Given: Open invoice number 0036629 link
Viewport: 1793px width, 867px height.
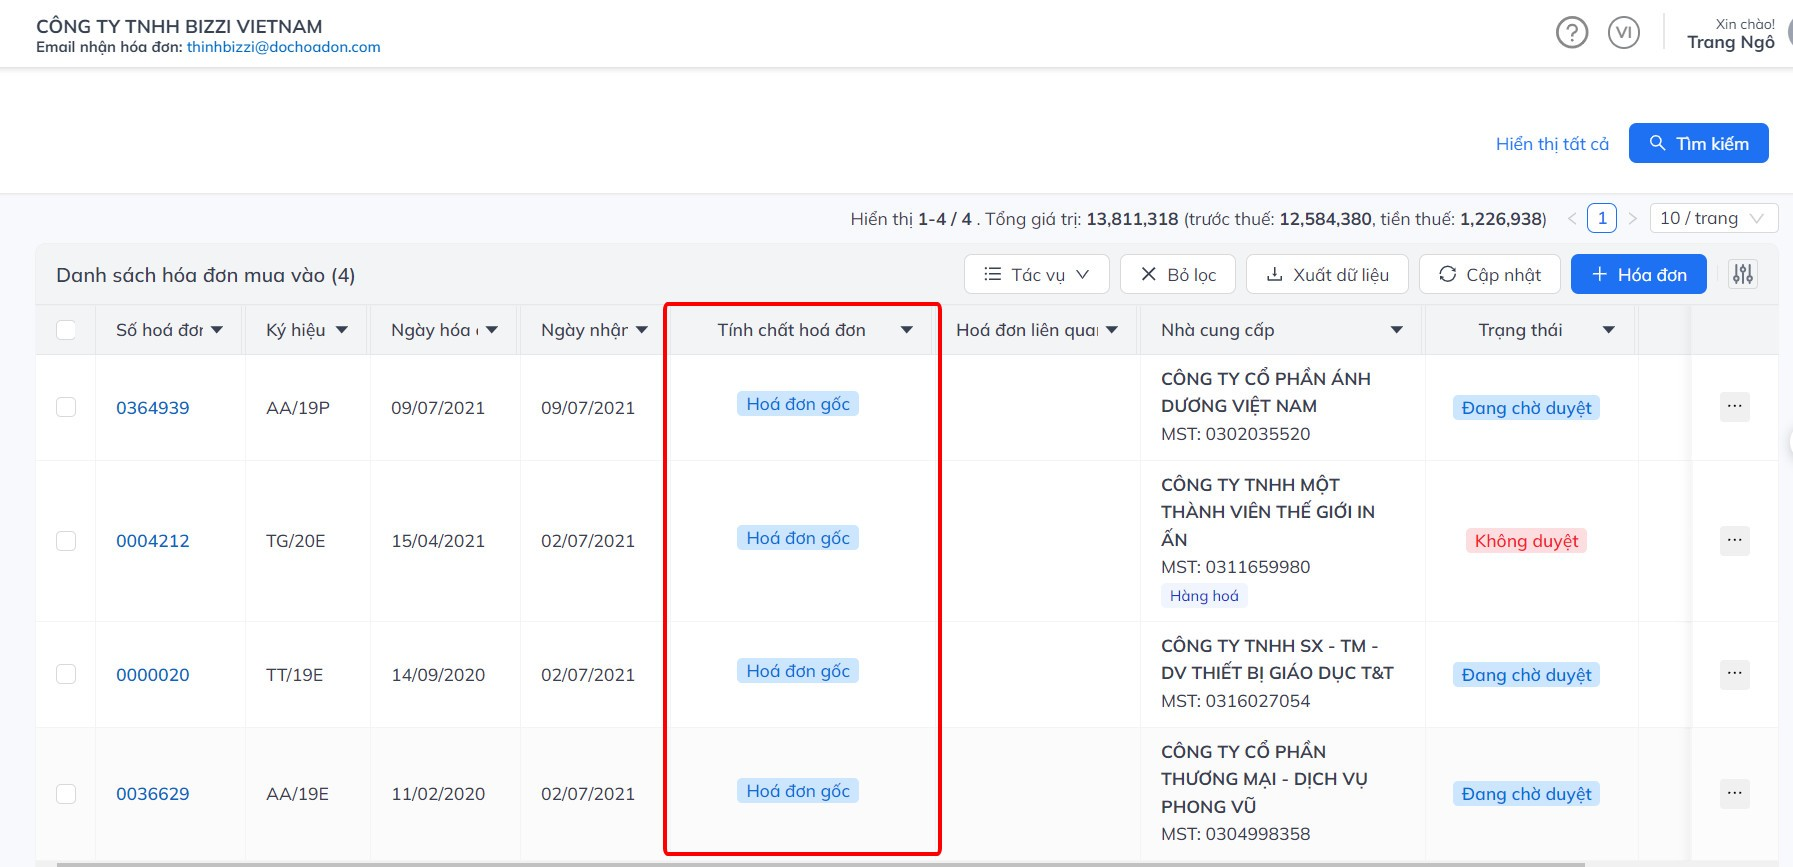Looking at the screenshot, I should tap(152, 794).
